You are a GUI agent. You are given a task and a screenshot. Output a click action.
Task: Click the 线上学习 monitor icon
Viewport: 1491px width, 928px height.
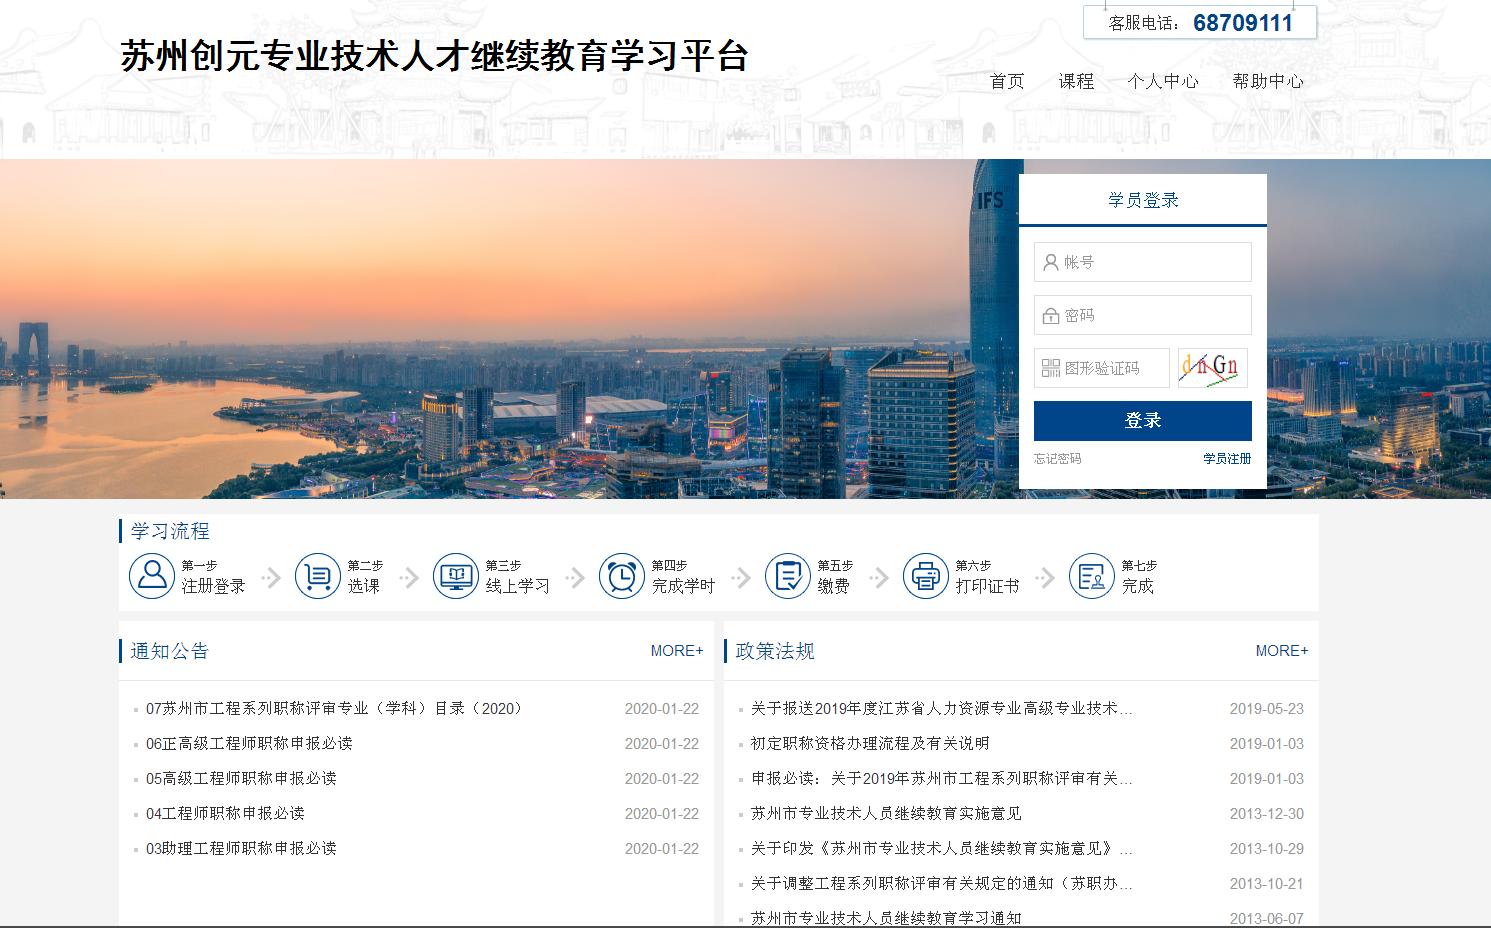pyautogui.click(x=456, y=576)
